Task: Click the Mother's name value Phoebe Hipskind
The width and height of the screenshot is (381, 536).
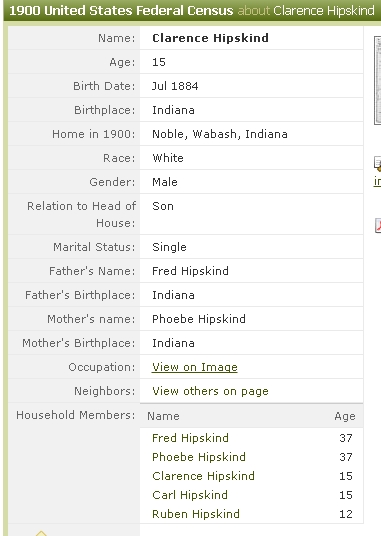Action: tap(199, 319)
